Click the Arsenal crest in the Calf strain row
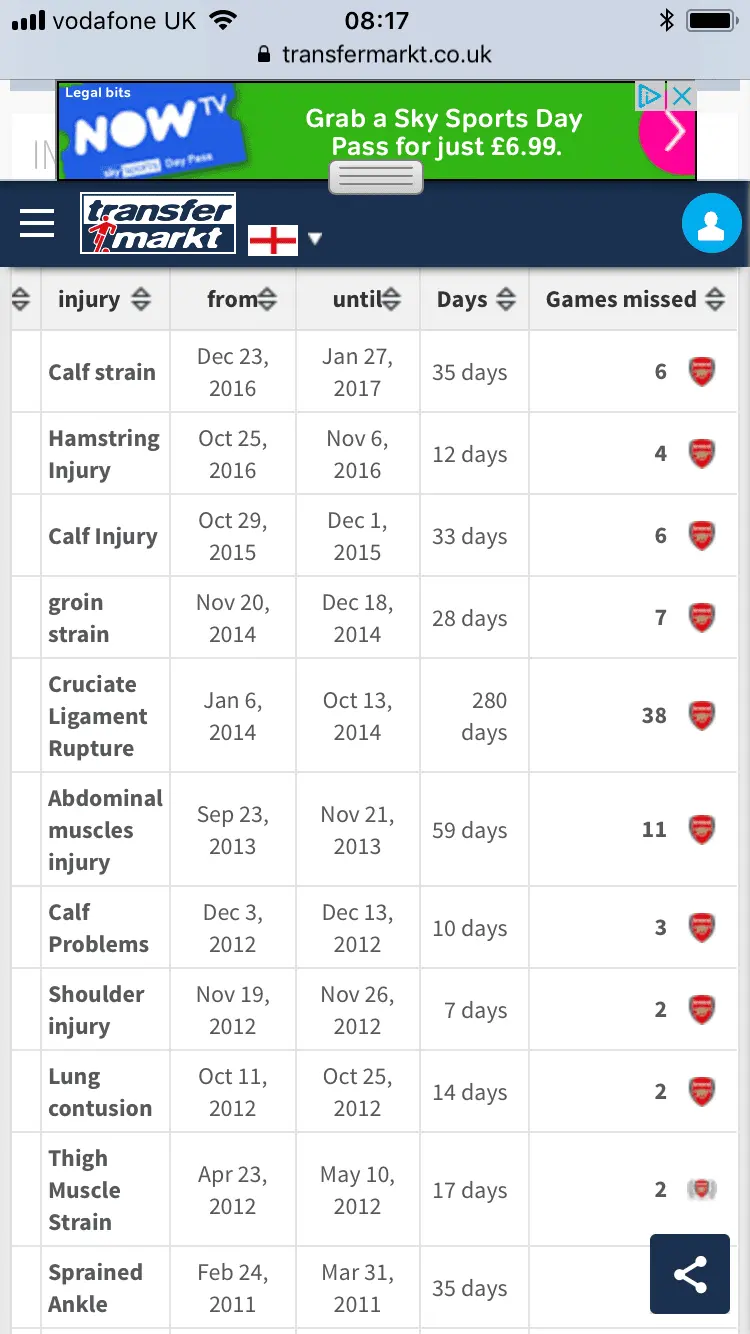The width and height of the screenshot is (750, 1334). pyautogui.click(x=702, y=372)
